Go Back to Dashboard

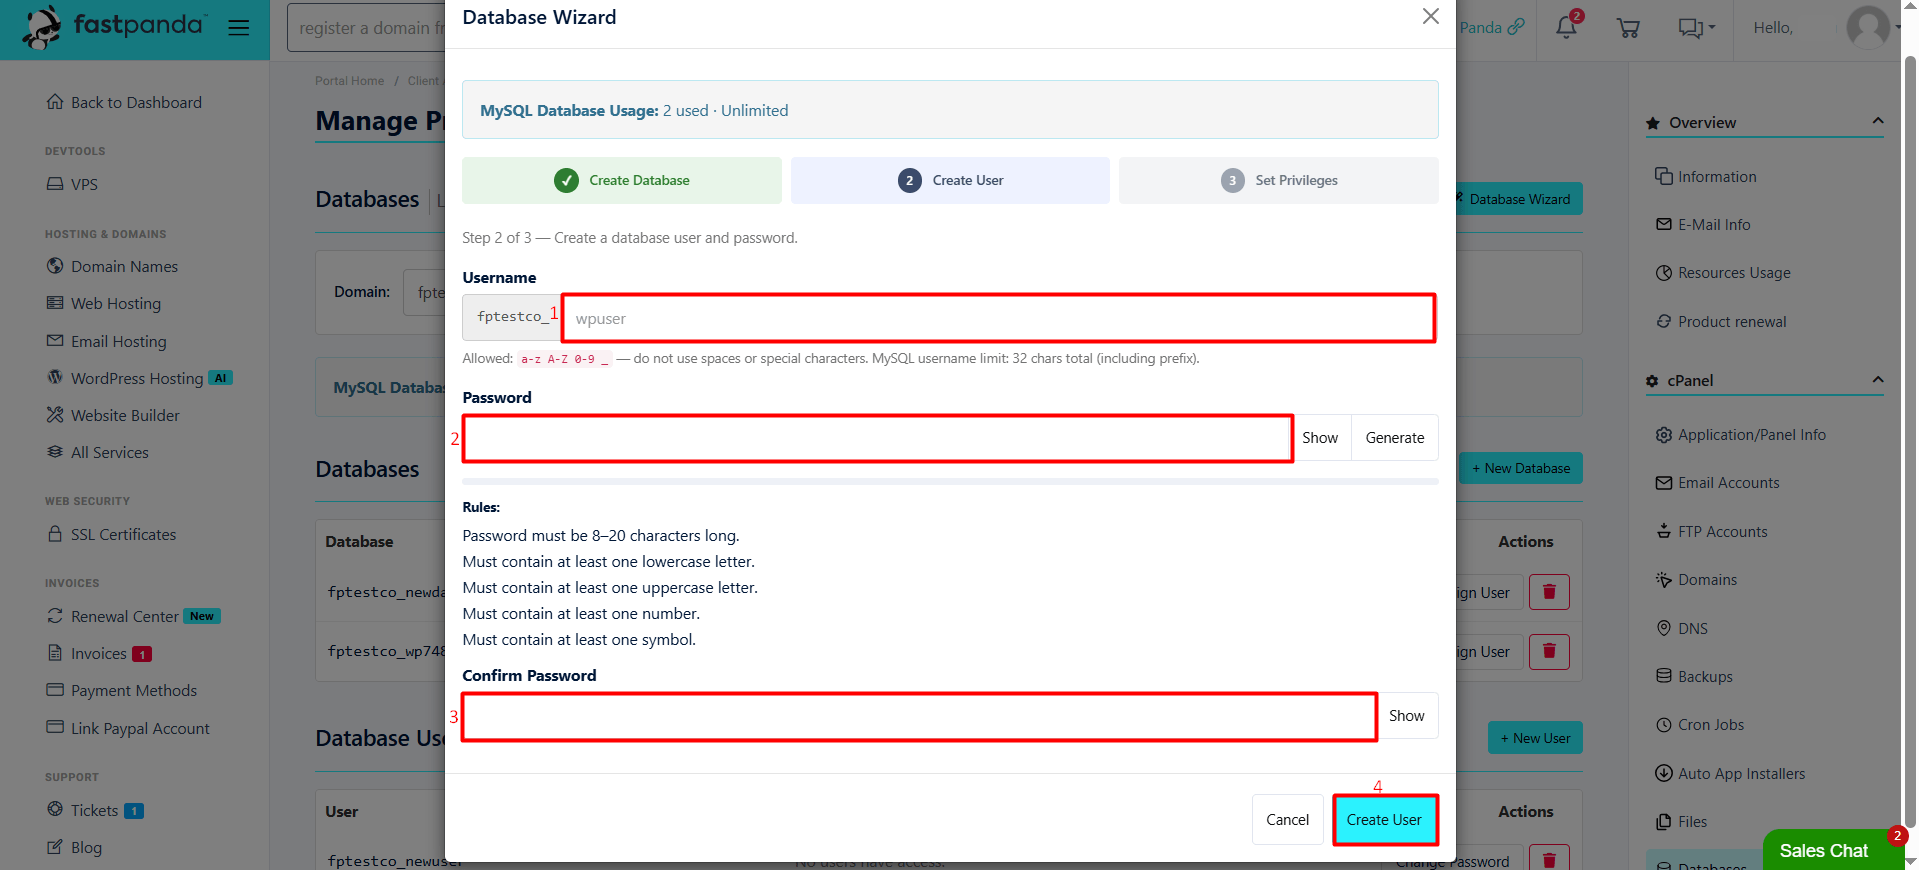pos(124,102)
